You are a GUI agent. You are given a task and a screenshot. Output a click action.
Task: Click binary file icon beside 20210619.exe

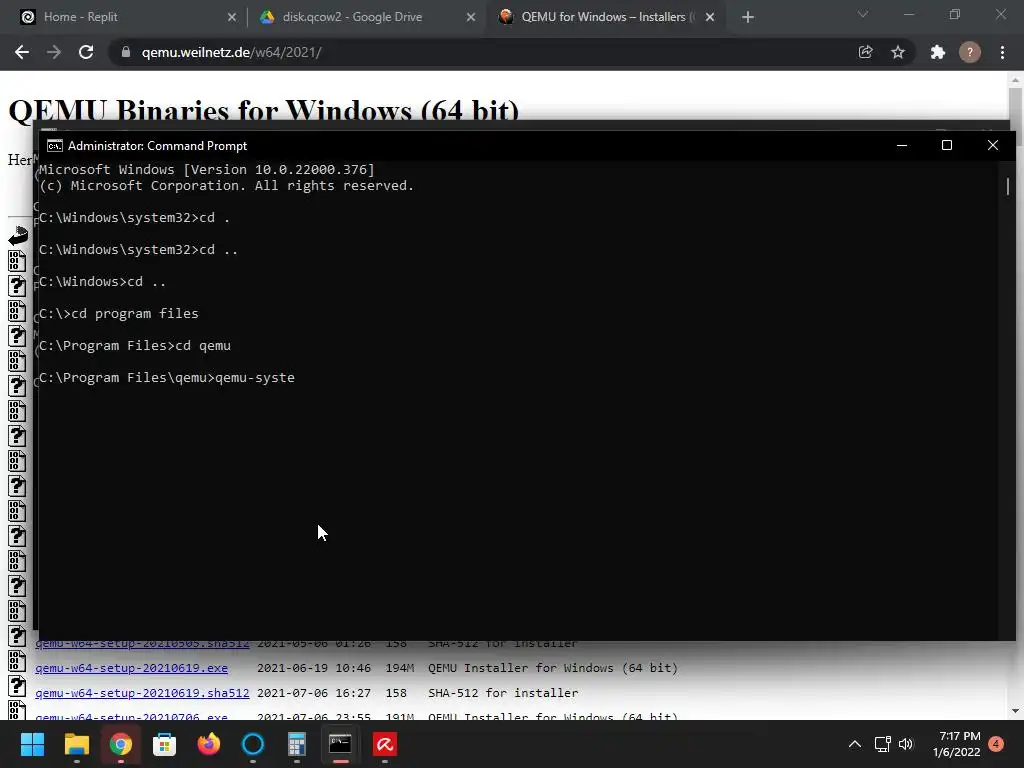click(x=17, y=661)
